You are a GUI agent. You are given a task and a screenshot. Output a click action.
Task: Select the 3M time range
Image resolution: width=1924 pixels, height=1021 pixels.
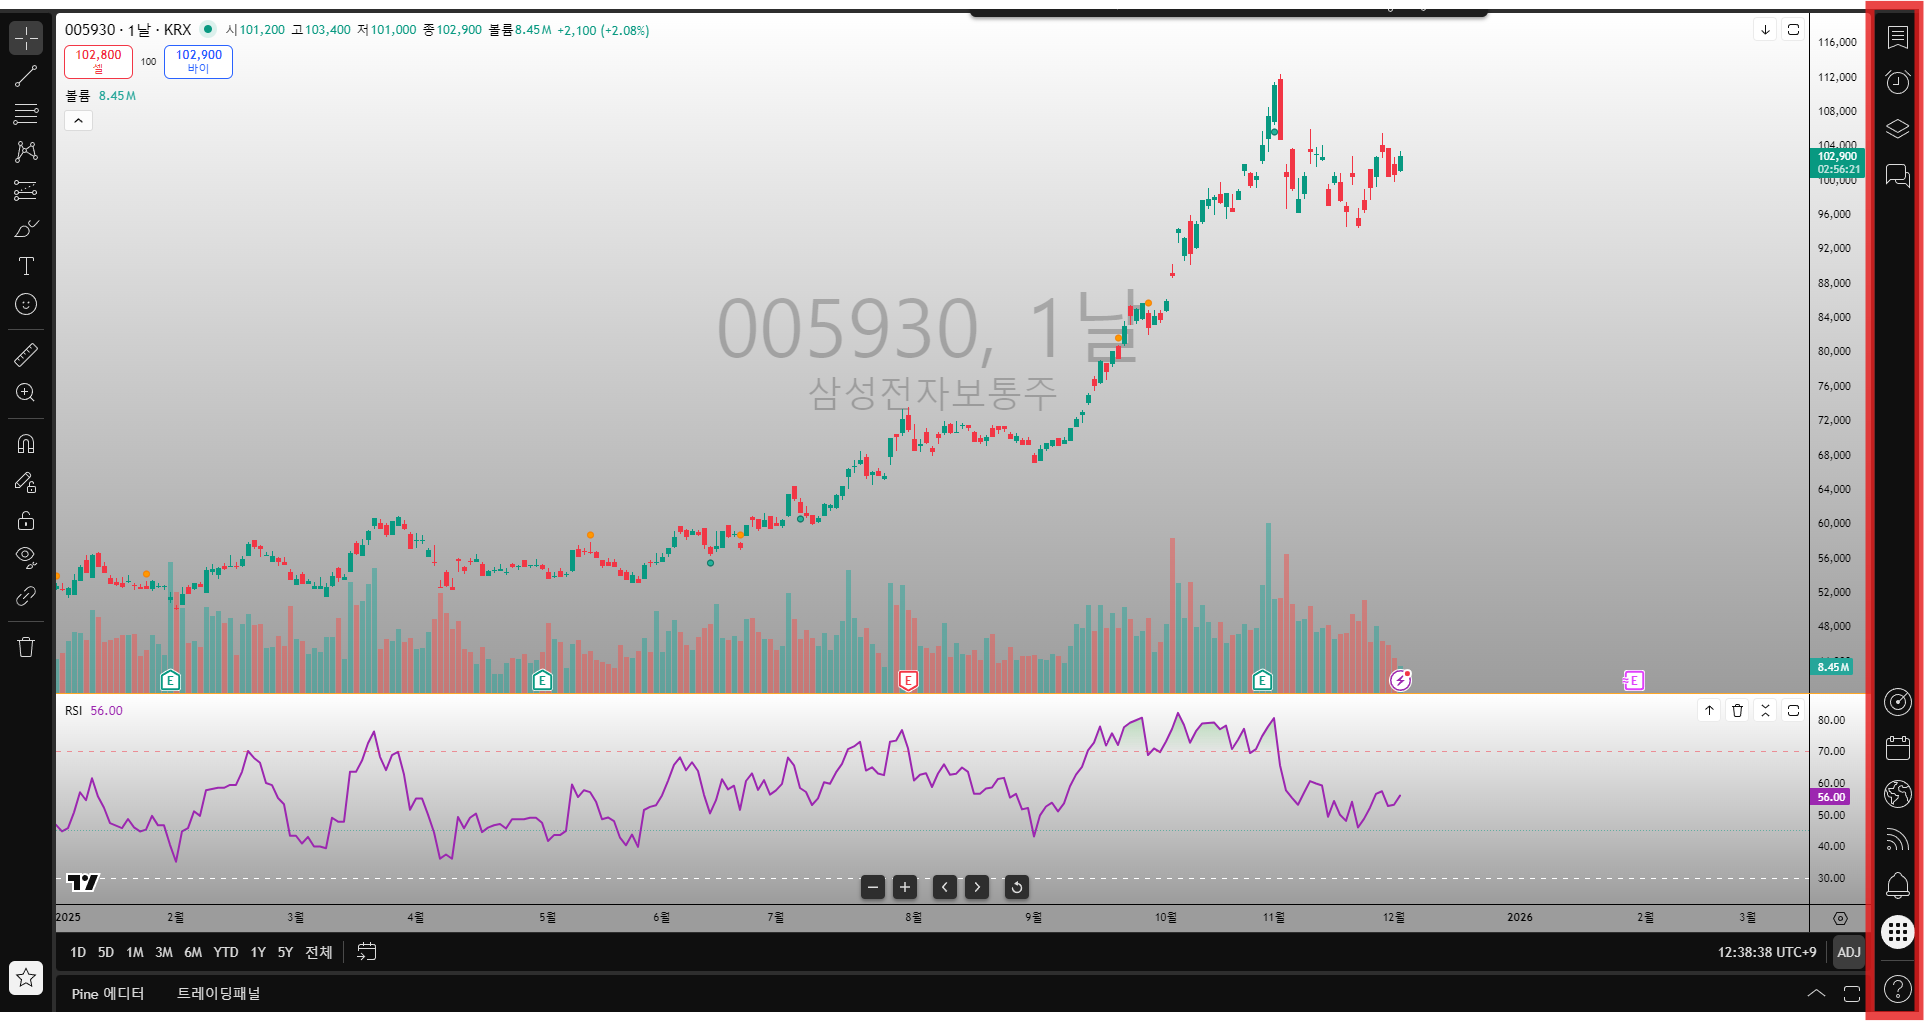(x=164, y=952)
